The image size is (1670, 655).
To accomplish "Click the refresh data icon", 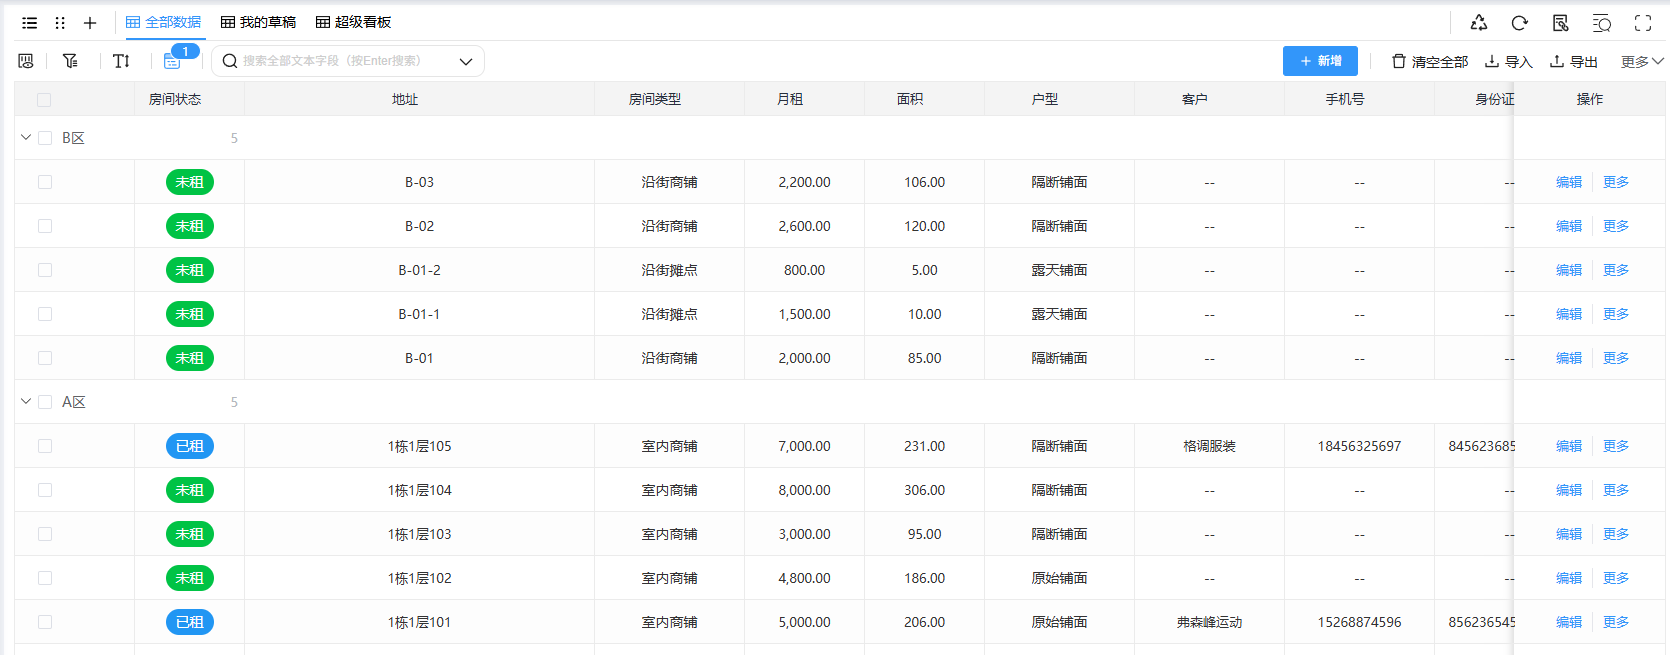I will pos(1519,22).
